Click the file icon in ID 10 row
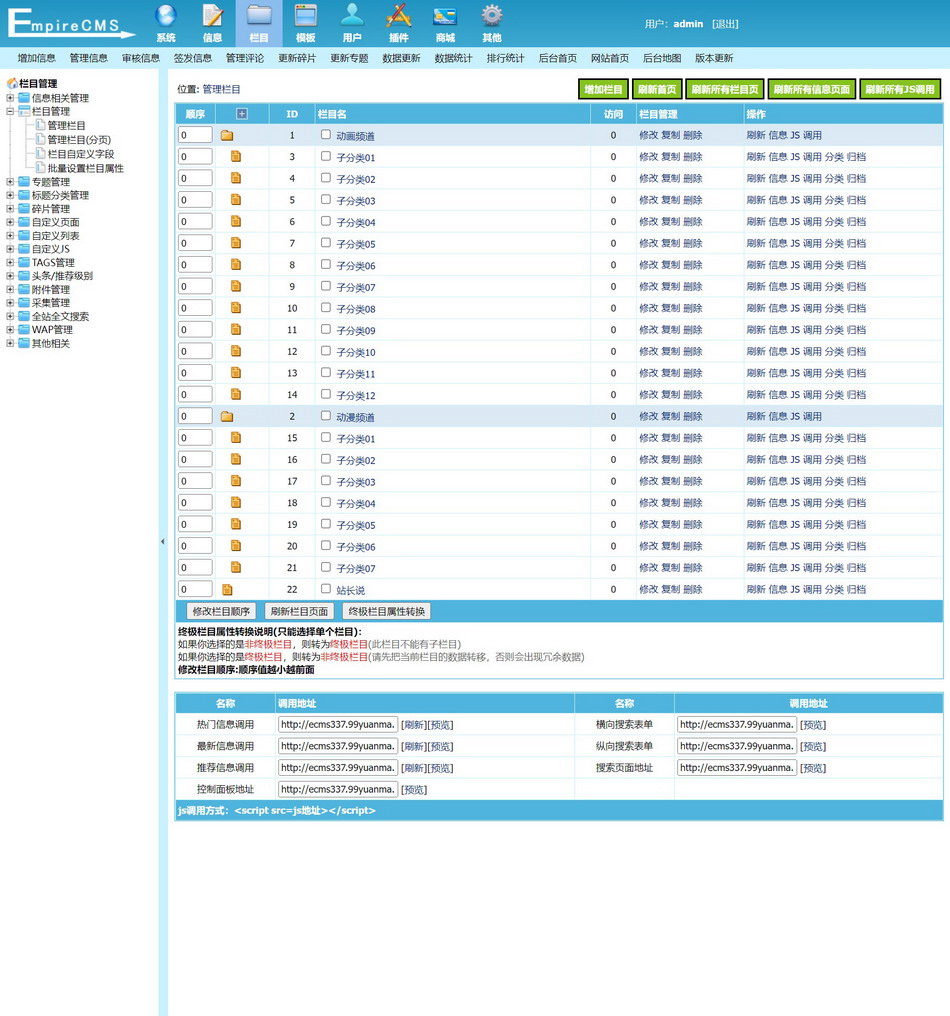Image resolution: width=950 pixels, height=1016 pixels. point(236,308)
